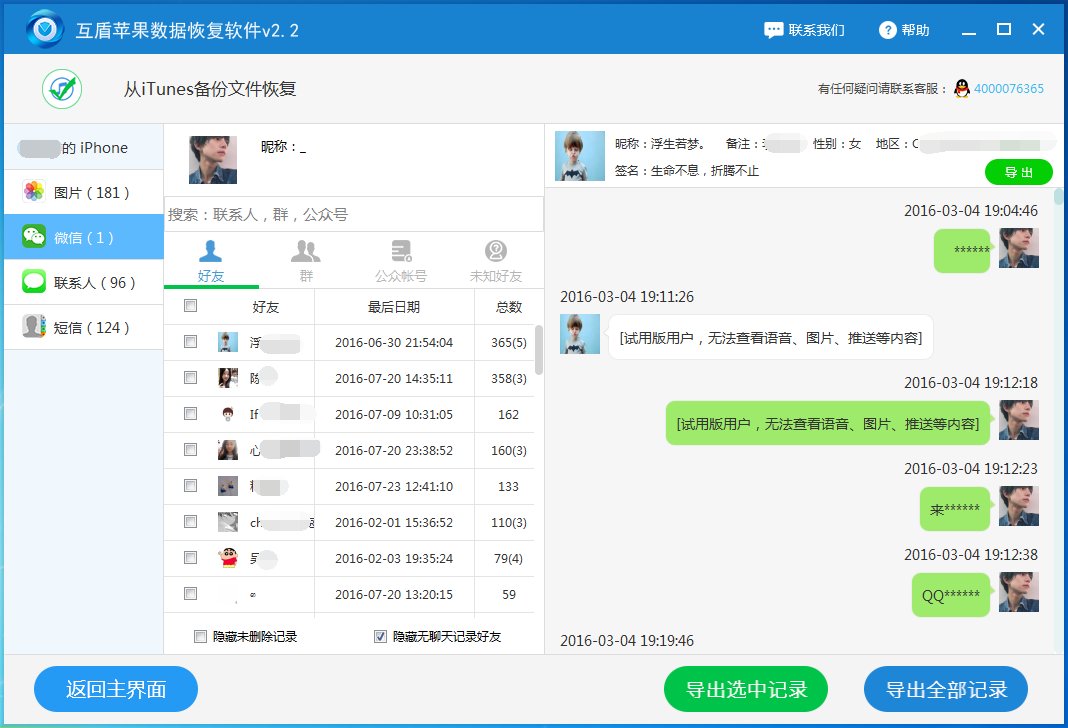Select the Photos flower icon 图片
The height and width of the screenshot is (728, 1068).
coord(33,191)
